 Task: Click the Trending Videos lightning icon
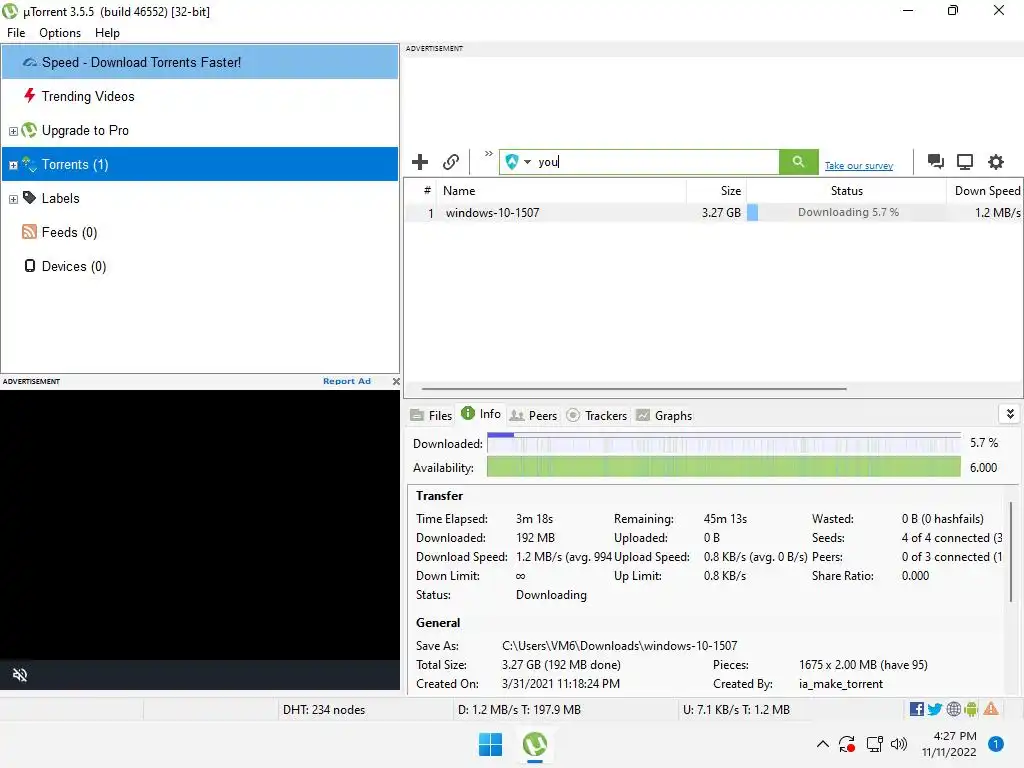pos(29,96)
